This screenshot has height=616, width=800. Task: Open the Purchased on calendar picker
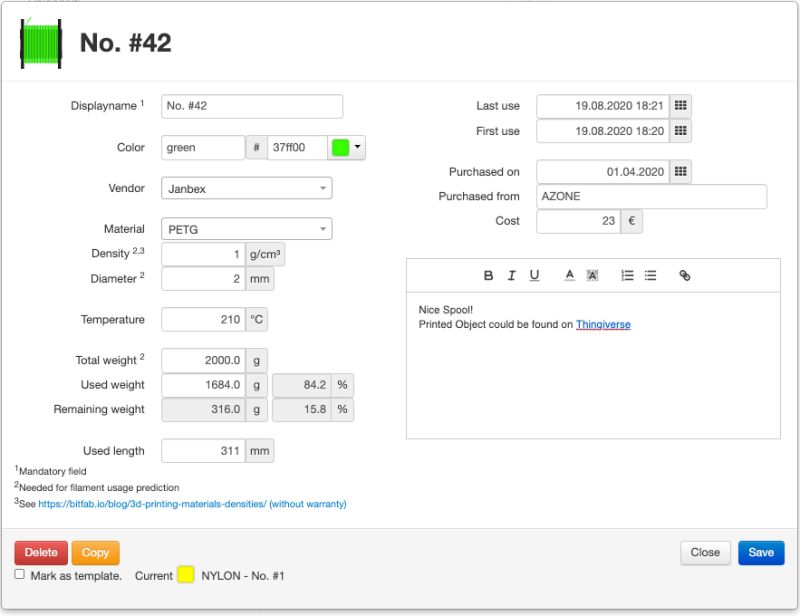point(681,171)
